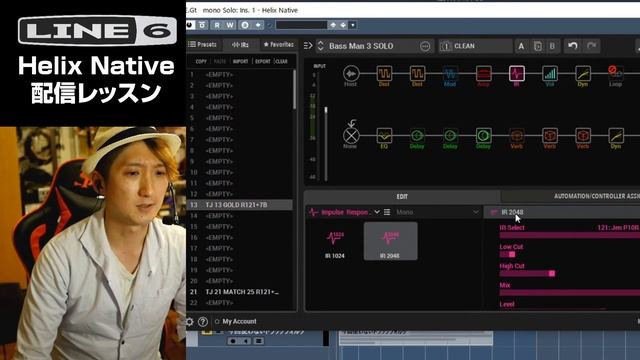
Task: Select the first Dist block after Host
Action: (384, 74)
